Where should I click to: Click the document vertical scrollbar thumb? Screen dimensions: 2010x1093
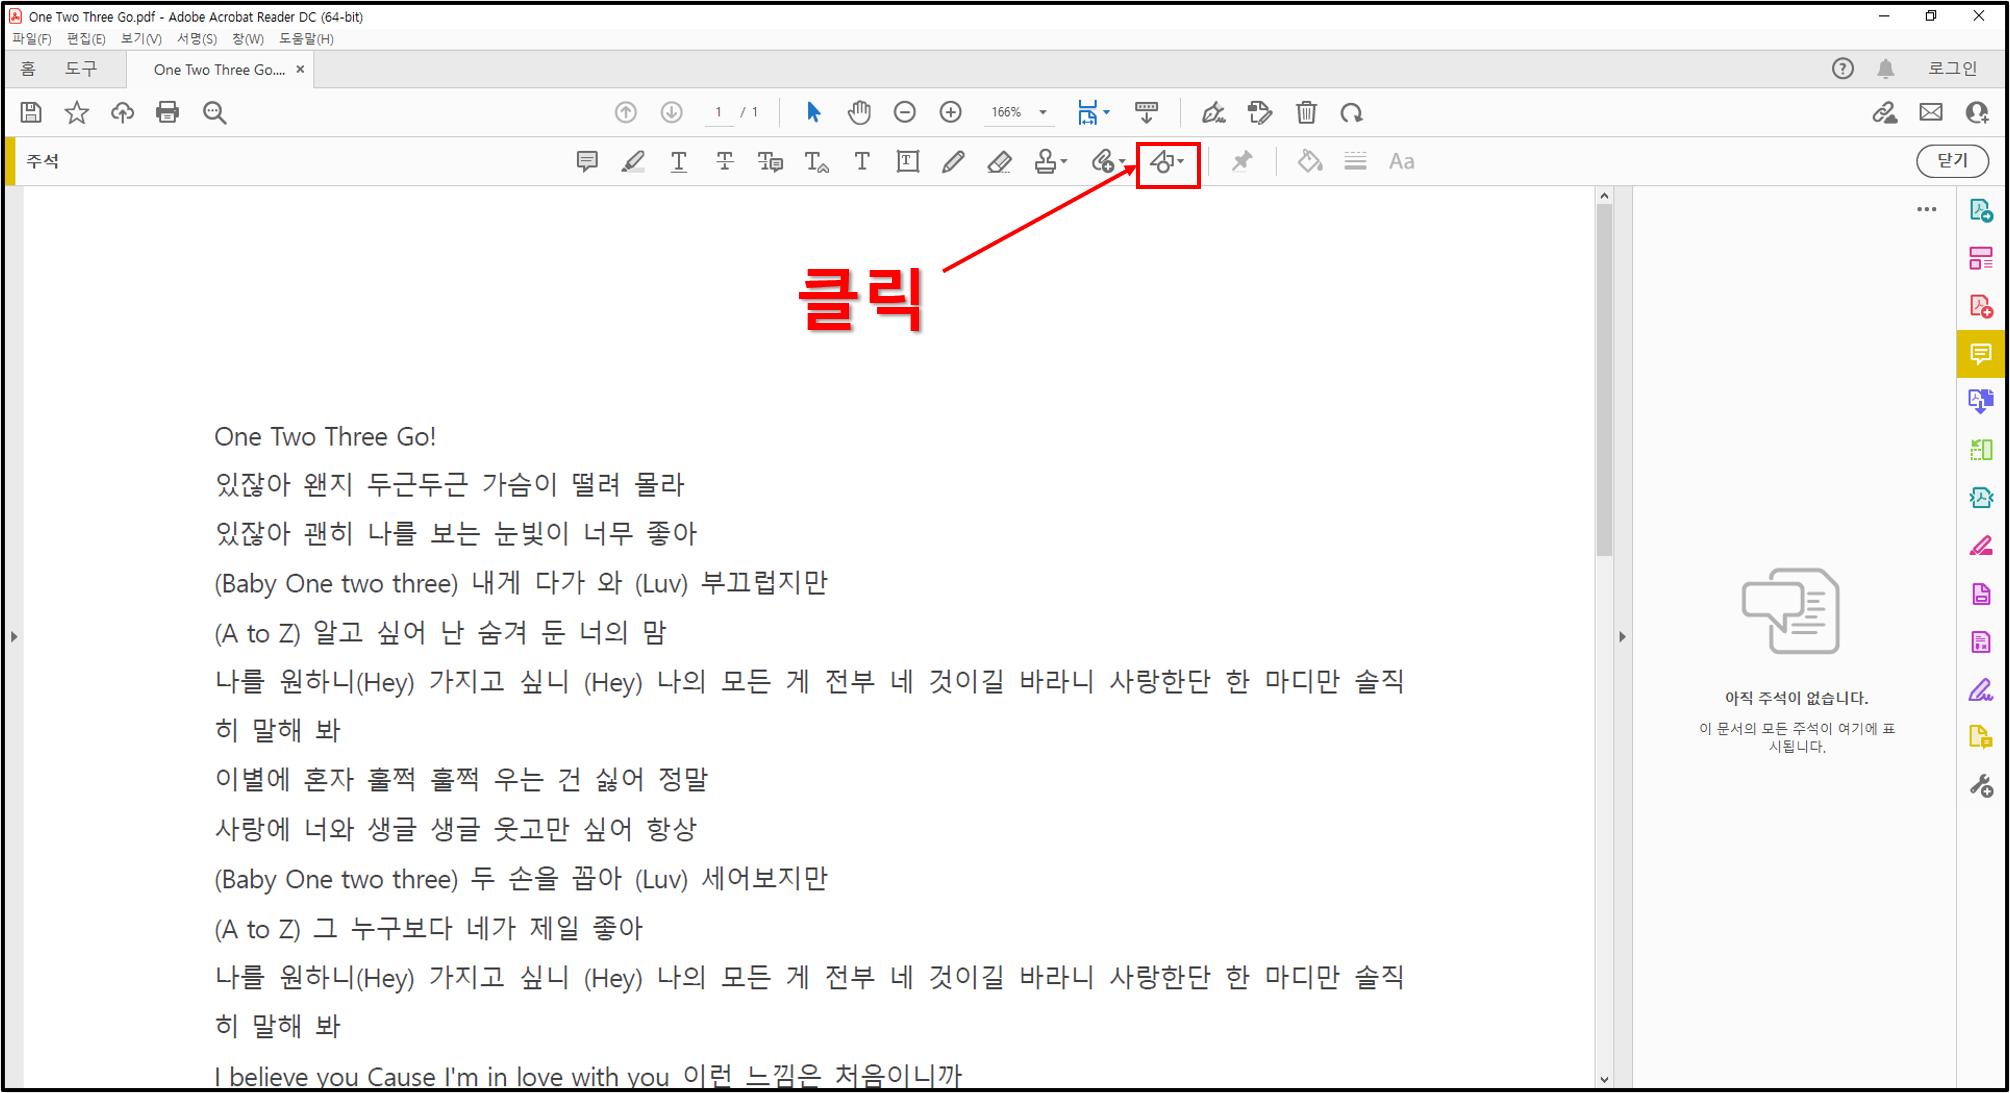pos(1604,380)
